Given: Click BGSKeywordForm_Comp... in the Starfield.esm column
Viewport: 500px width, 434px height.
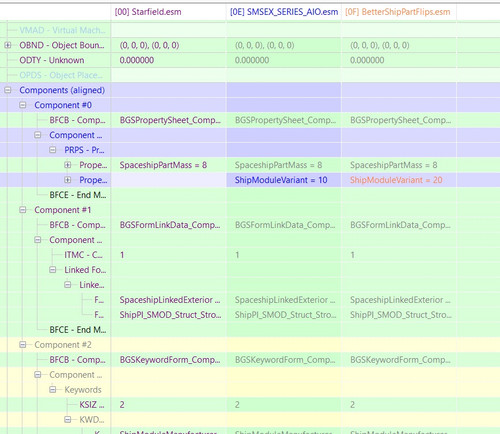Looking at the screenshot, I should [x=170, y=360].
